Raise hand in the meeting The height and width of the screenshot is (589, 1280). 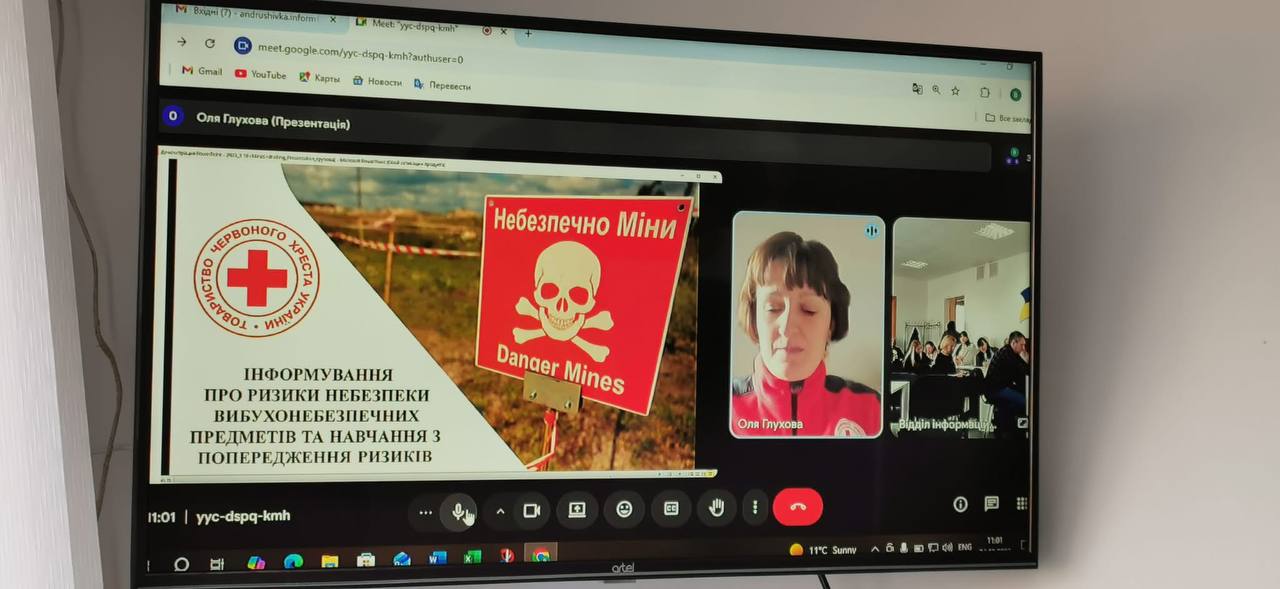716,507
